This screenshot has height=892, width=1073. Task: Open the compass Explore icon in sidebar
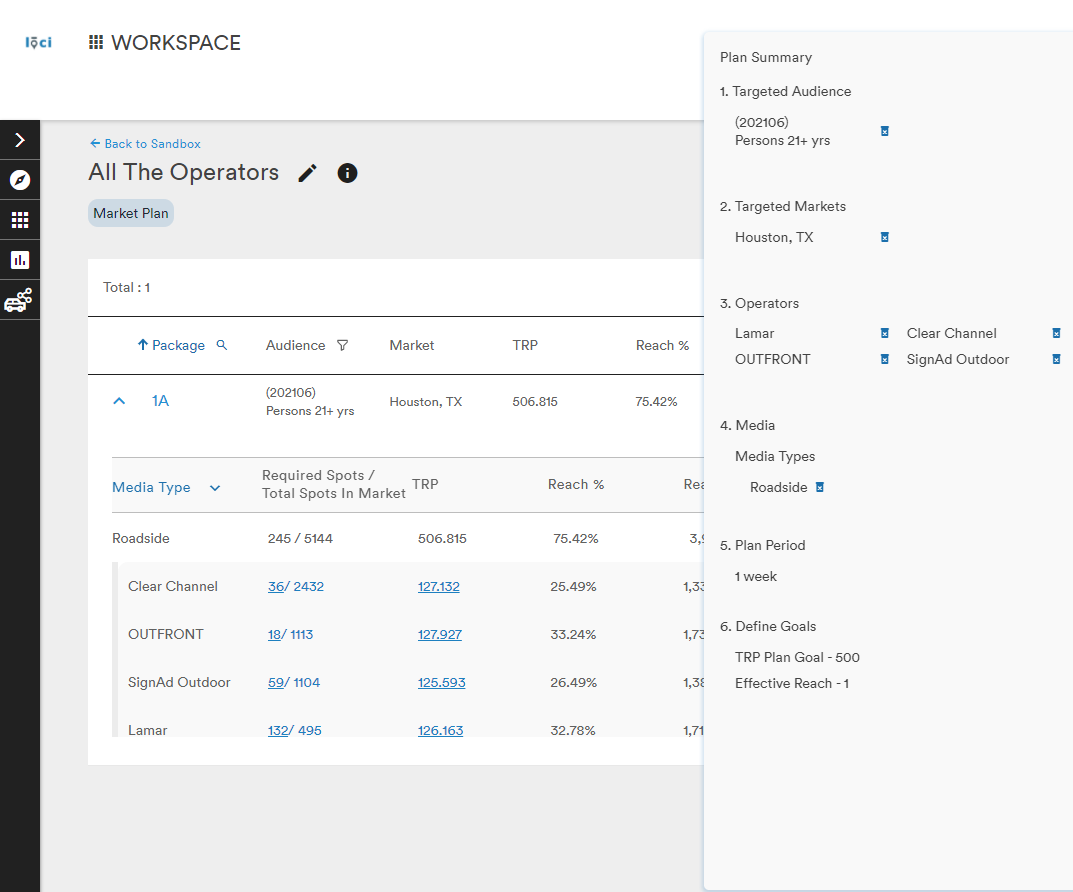(x=20, y=180)
